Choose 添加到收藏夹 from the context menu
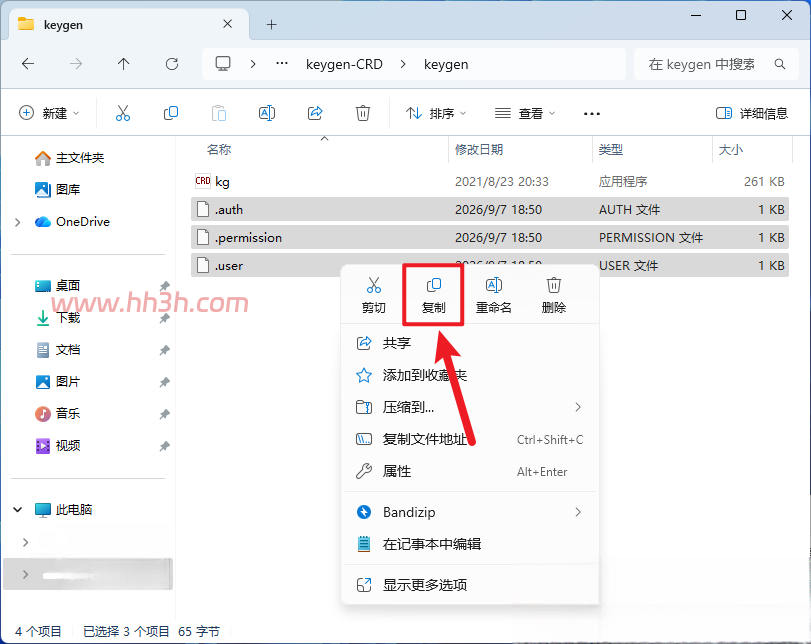The height and width of the screenshot is (644, 811). [x=470, y=375]
